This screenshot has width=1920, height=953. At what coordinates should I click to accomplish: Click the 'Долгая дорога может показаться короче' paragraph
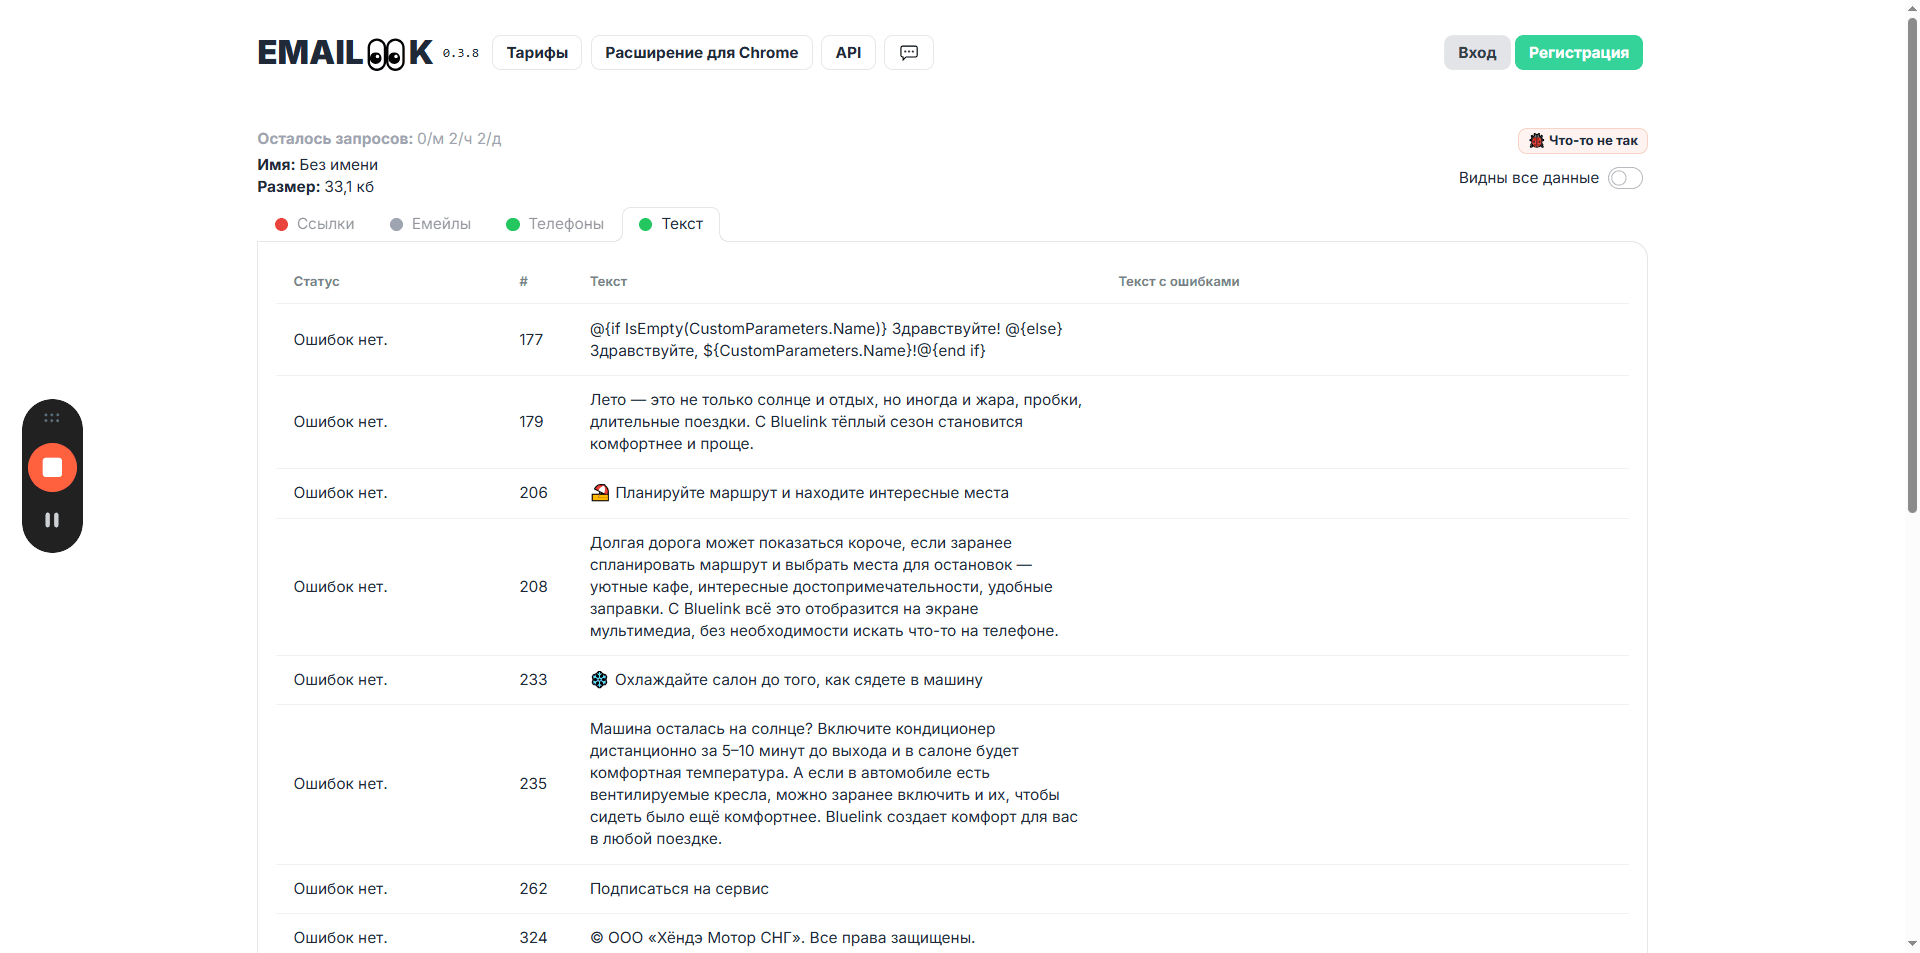tap(824, 587)
